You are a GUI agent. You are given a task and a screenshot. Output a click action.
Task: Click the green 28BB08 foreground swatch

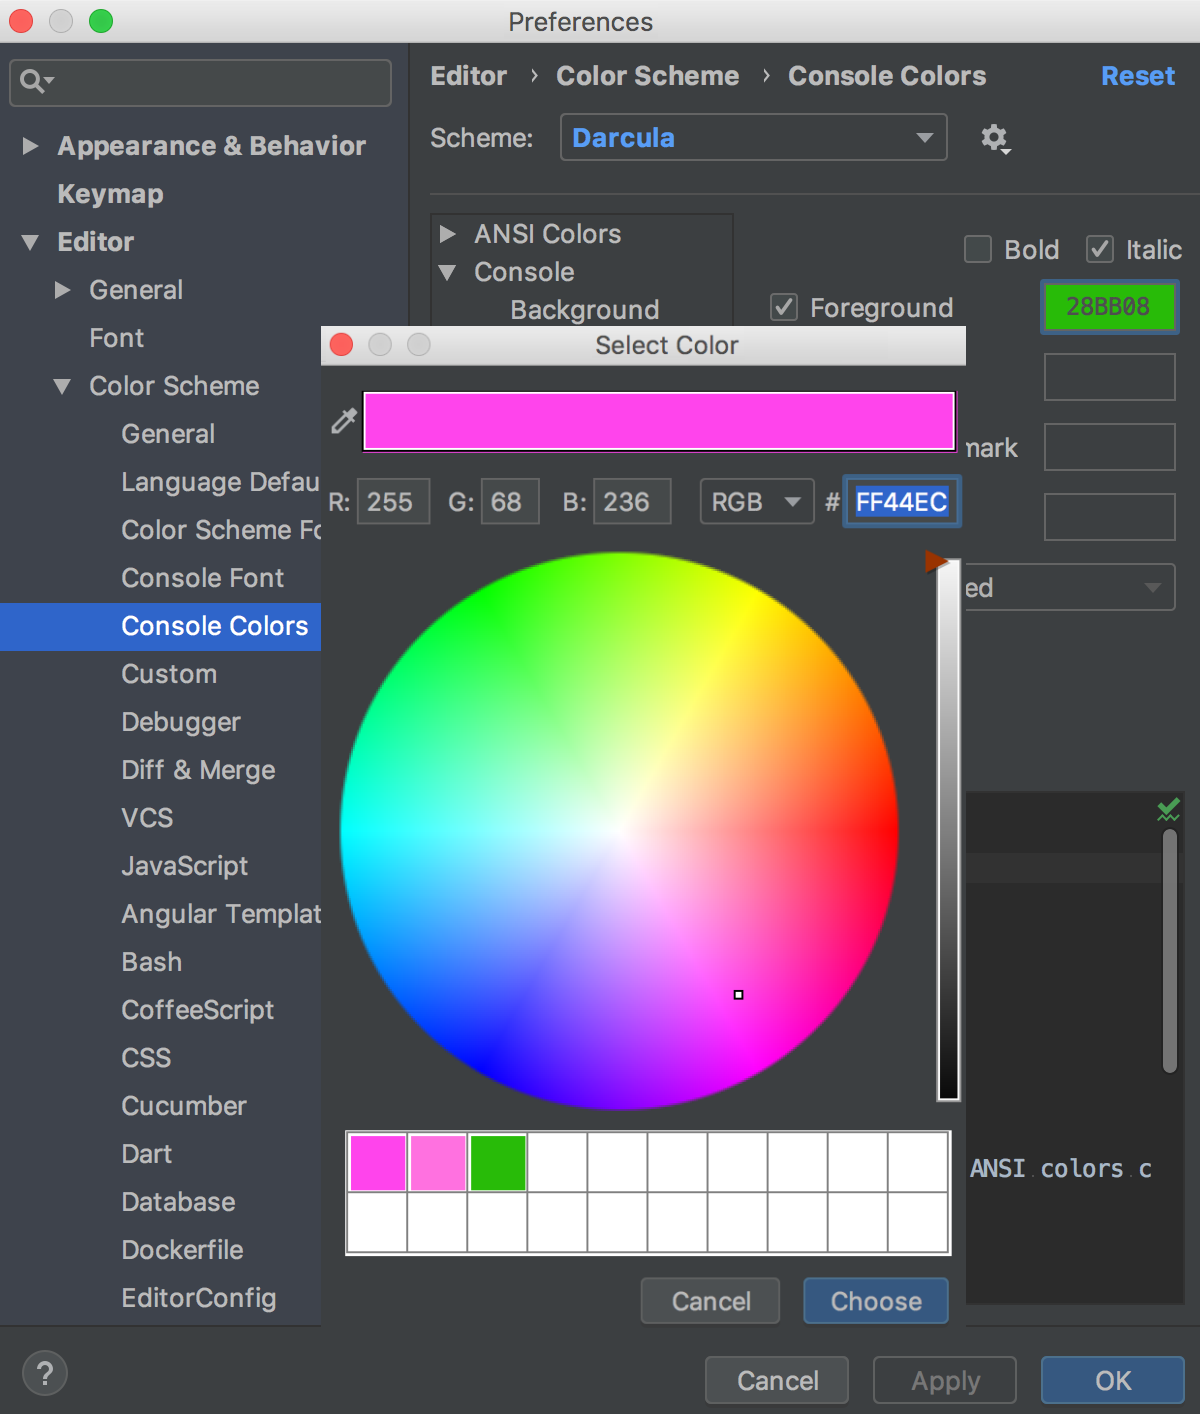[1109, 306]
